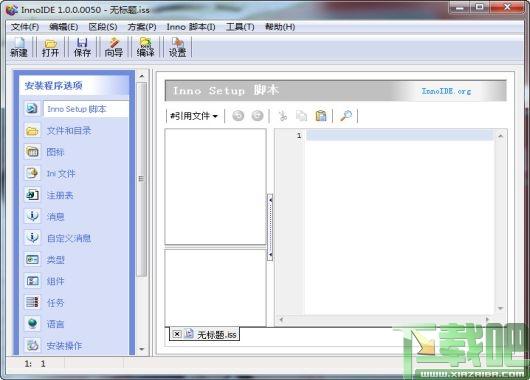This screenshot has width=530, height=380.
Task: Click the 安装程序选项 sidebar header
Action: point(53,86)
